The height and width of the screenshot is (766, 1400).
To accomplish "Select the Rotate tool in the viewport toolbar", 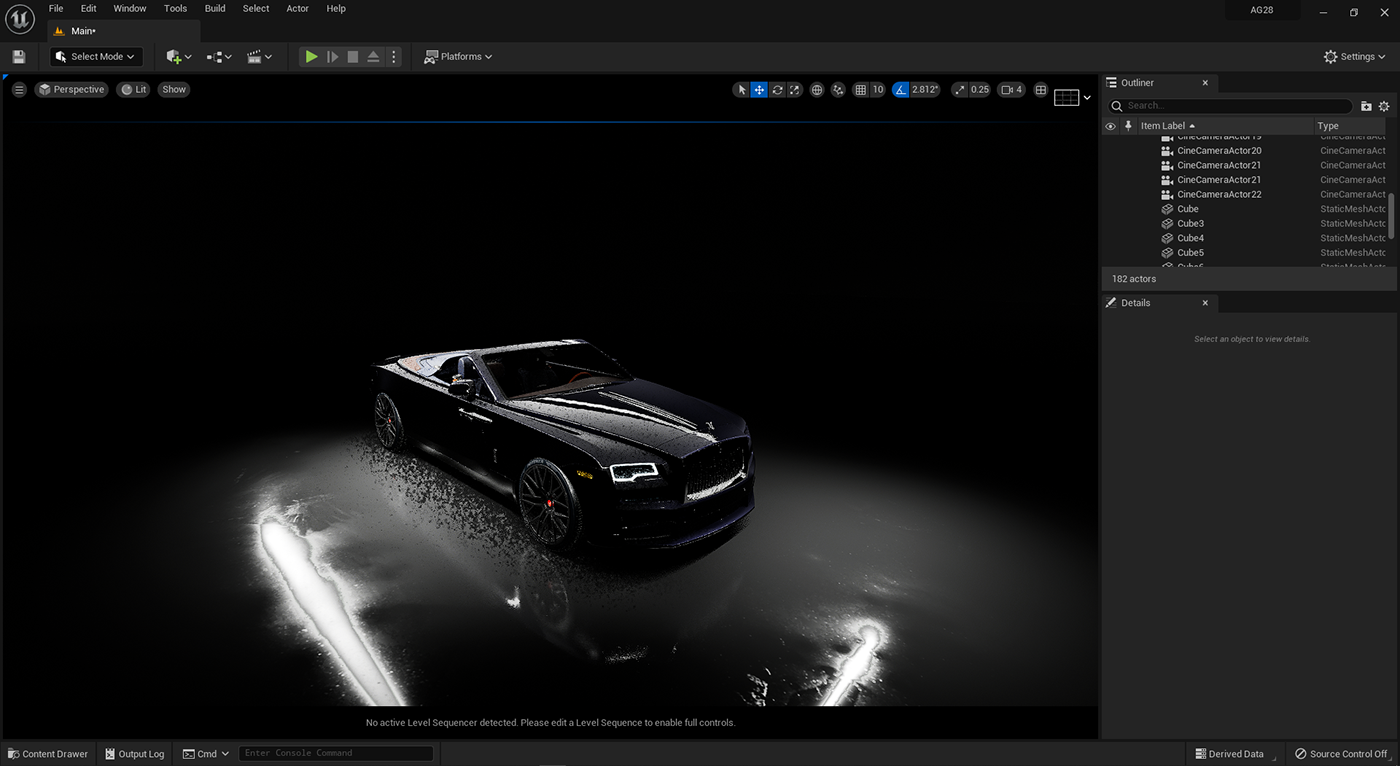I will coord(777,89).
